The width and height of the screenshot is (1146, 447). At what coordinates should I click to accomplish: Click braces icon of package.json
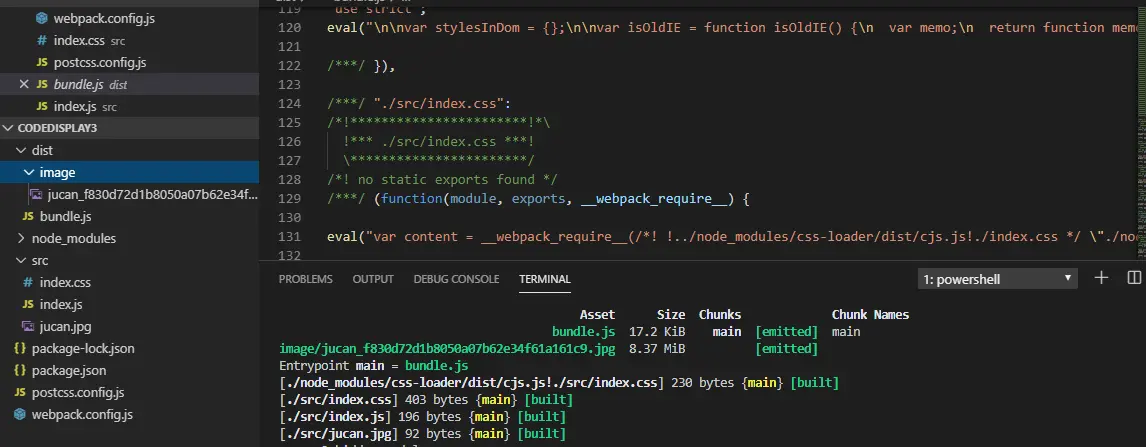tap(20, 370)
